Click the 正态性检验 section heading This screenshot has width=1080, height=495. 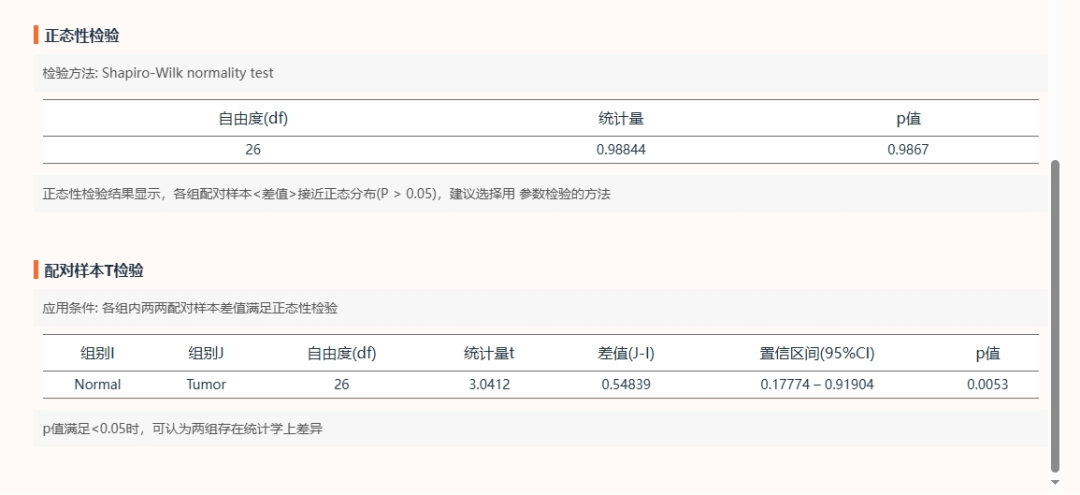click(x=81, y=36)
